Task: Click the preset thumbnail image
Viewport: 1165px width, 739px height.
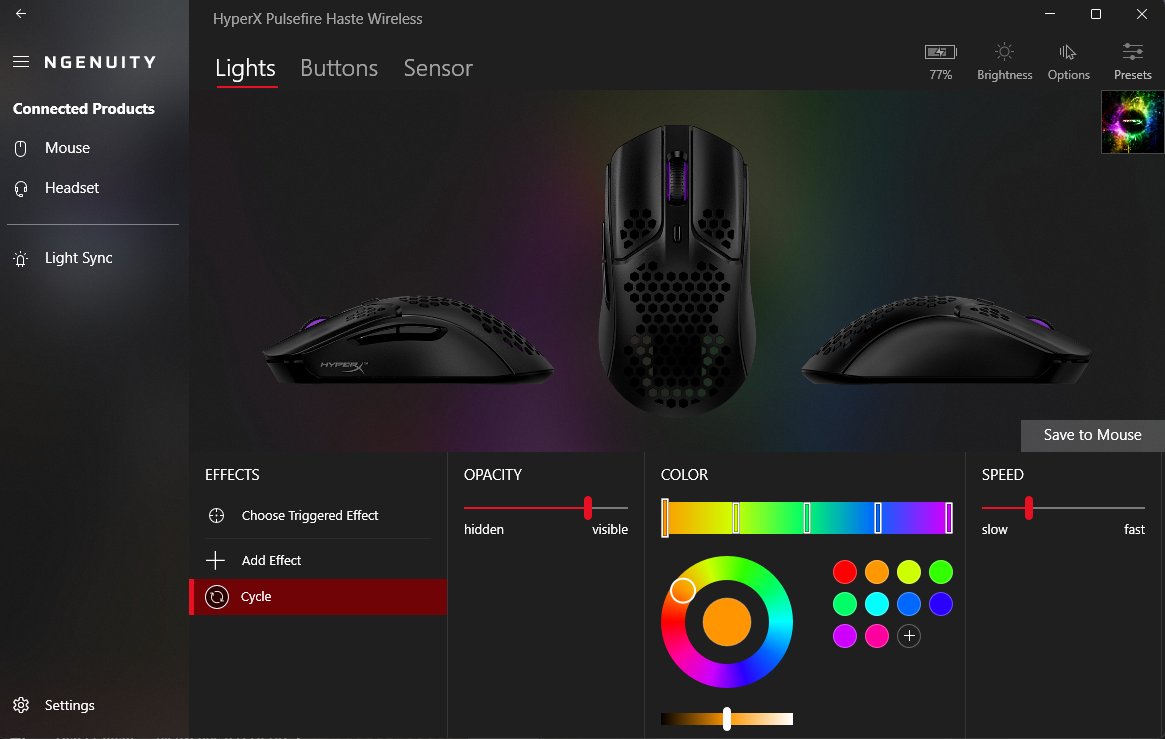Action: [1132, 122]
